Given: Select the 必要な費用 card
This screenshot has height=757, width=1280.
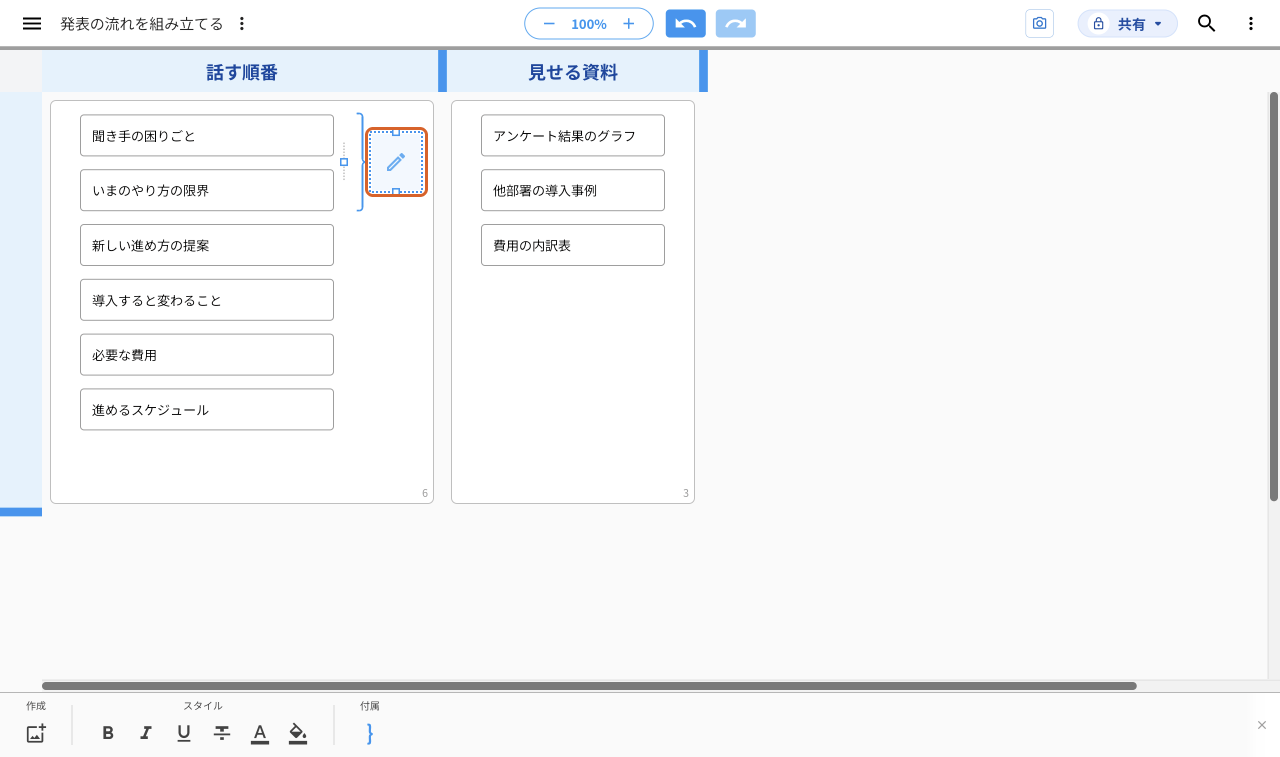Looking at the screenshot, I should coord(207,355).
